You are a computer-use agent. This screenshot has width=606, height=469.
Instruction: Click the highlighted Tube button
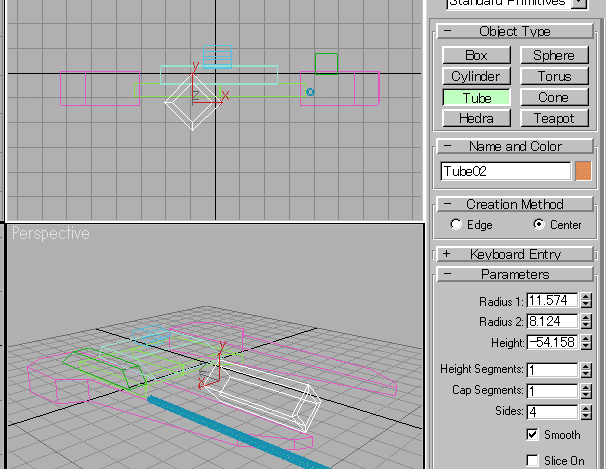coord(476,98)
